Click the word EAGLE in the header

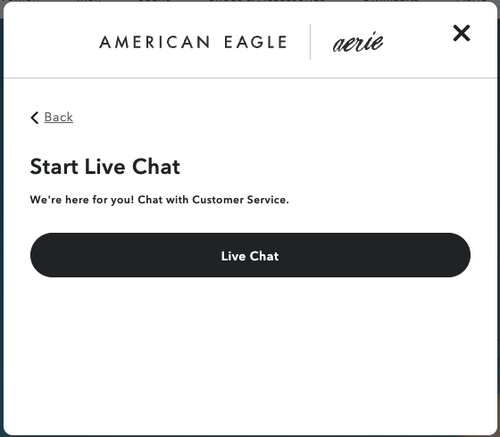[256, 42]
